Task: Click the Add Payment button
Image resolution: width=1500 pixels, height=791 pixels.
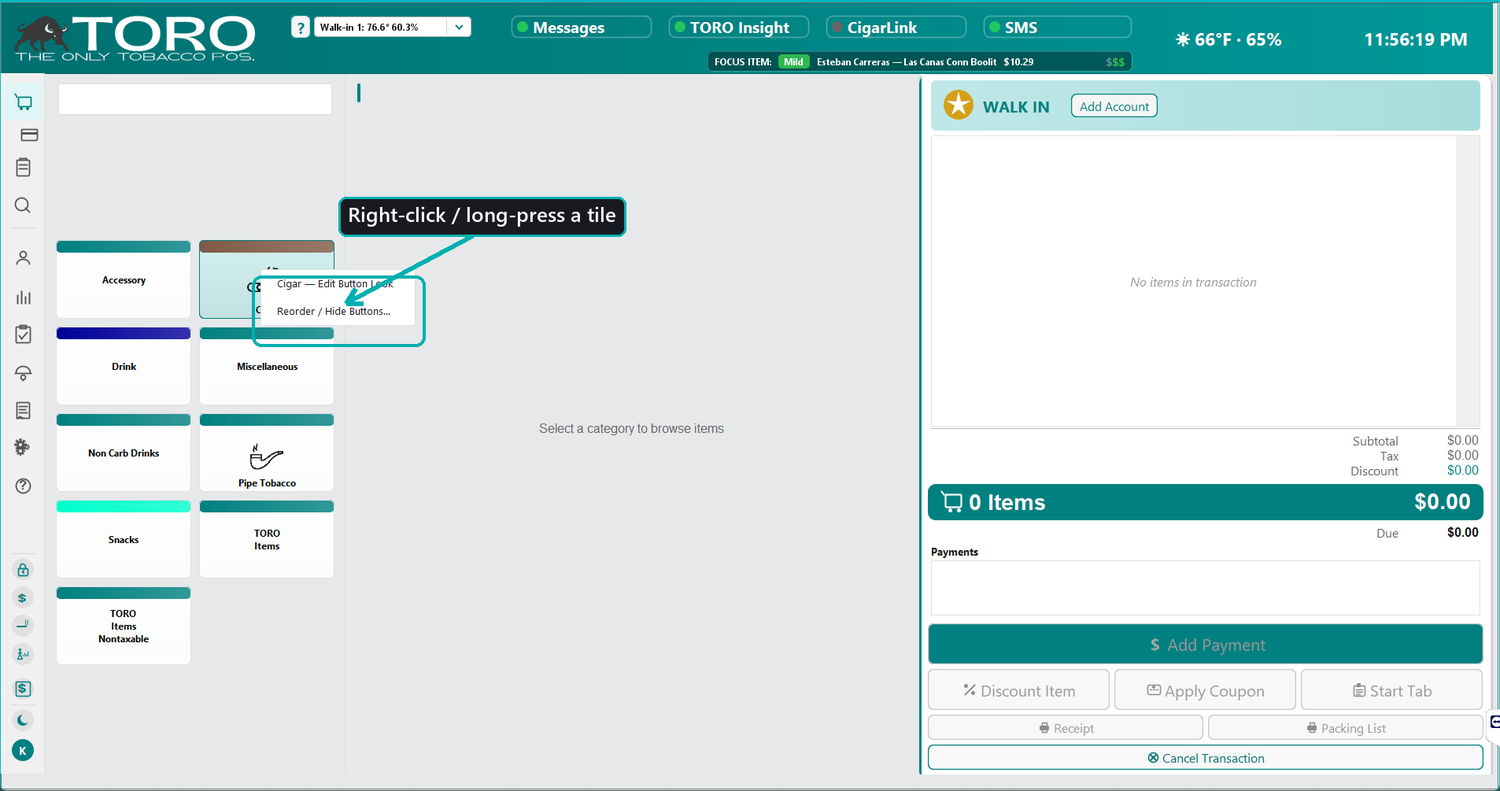Action: 1205,645
